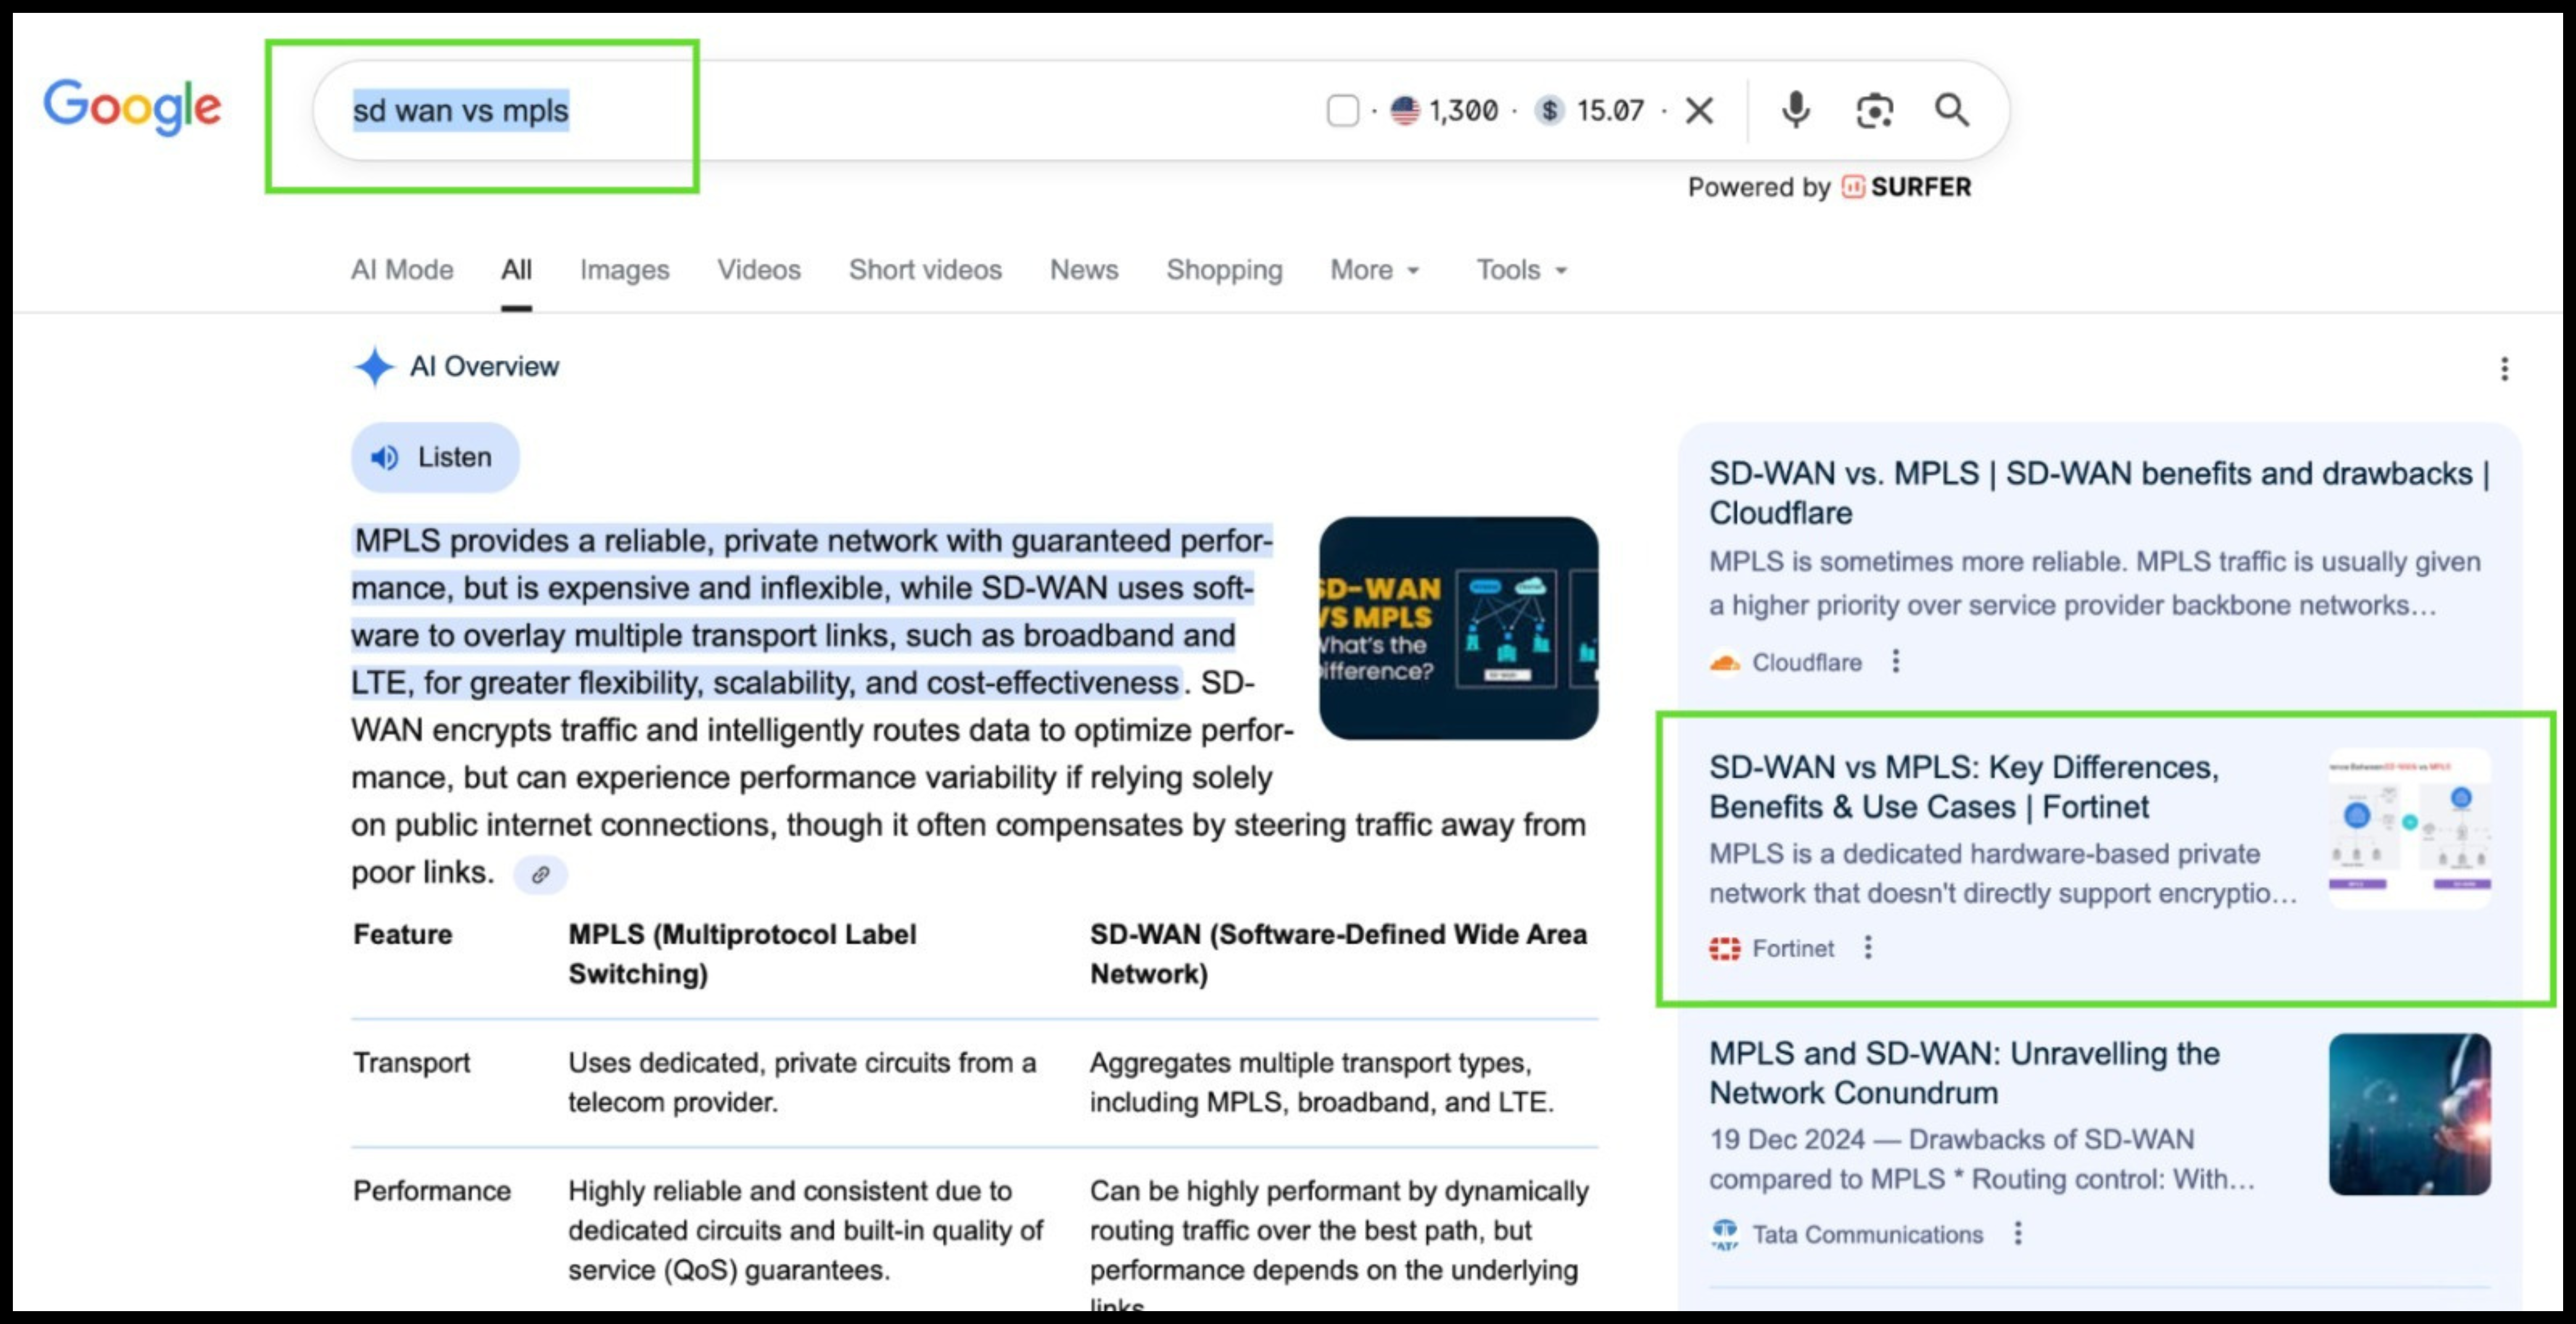Tick the Surfer keyword checkbox in search bar

[x=1342, y=110]
